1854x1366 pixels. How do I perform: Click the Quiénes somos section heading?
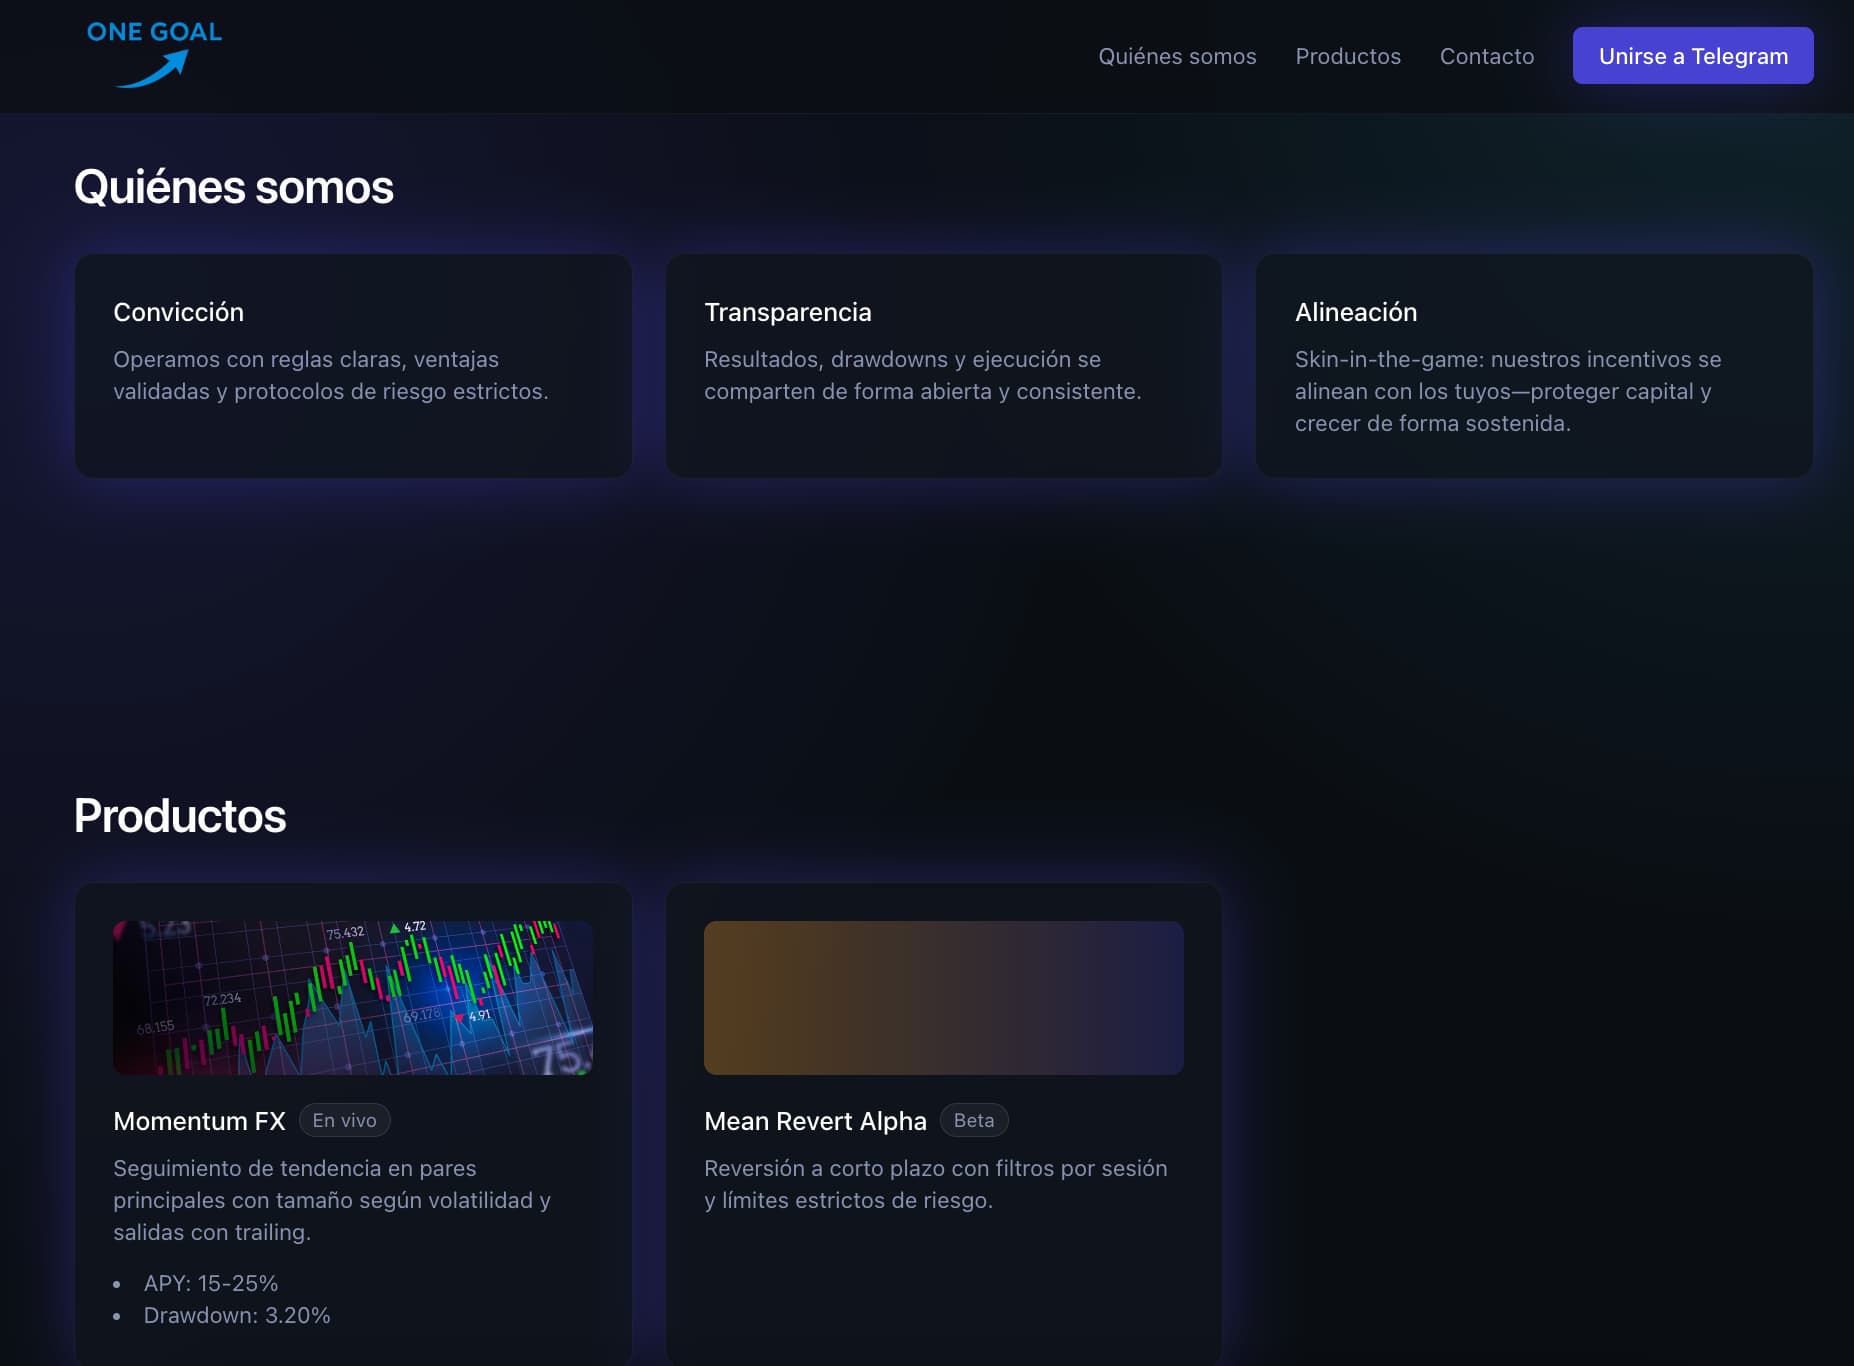234,187
